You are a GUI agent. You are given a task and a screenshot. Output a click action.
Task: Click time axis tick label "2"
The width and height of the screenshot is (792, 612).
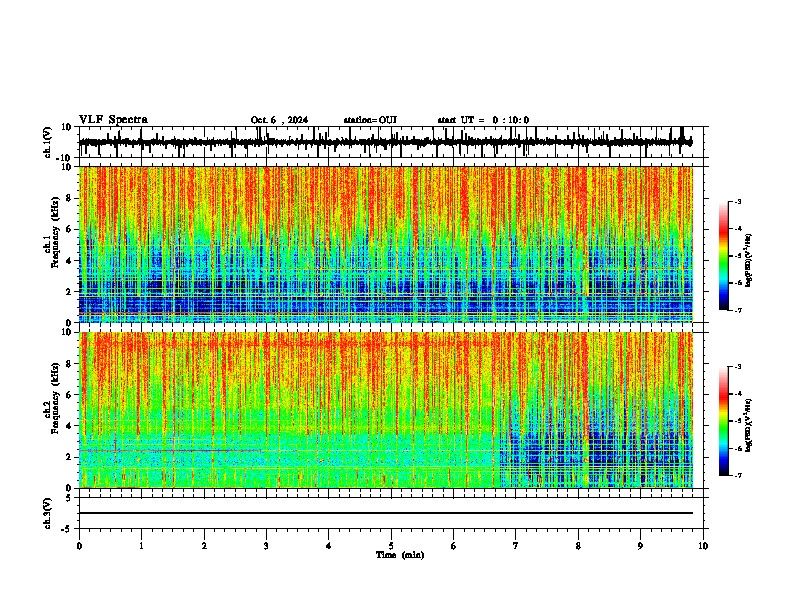[204, 546]
